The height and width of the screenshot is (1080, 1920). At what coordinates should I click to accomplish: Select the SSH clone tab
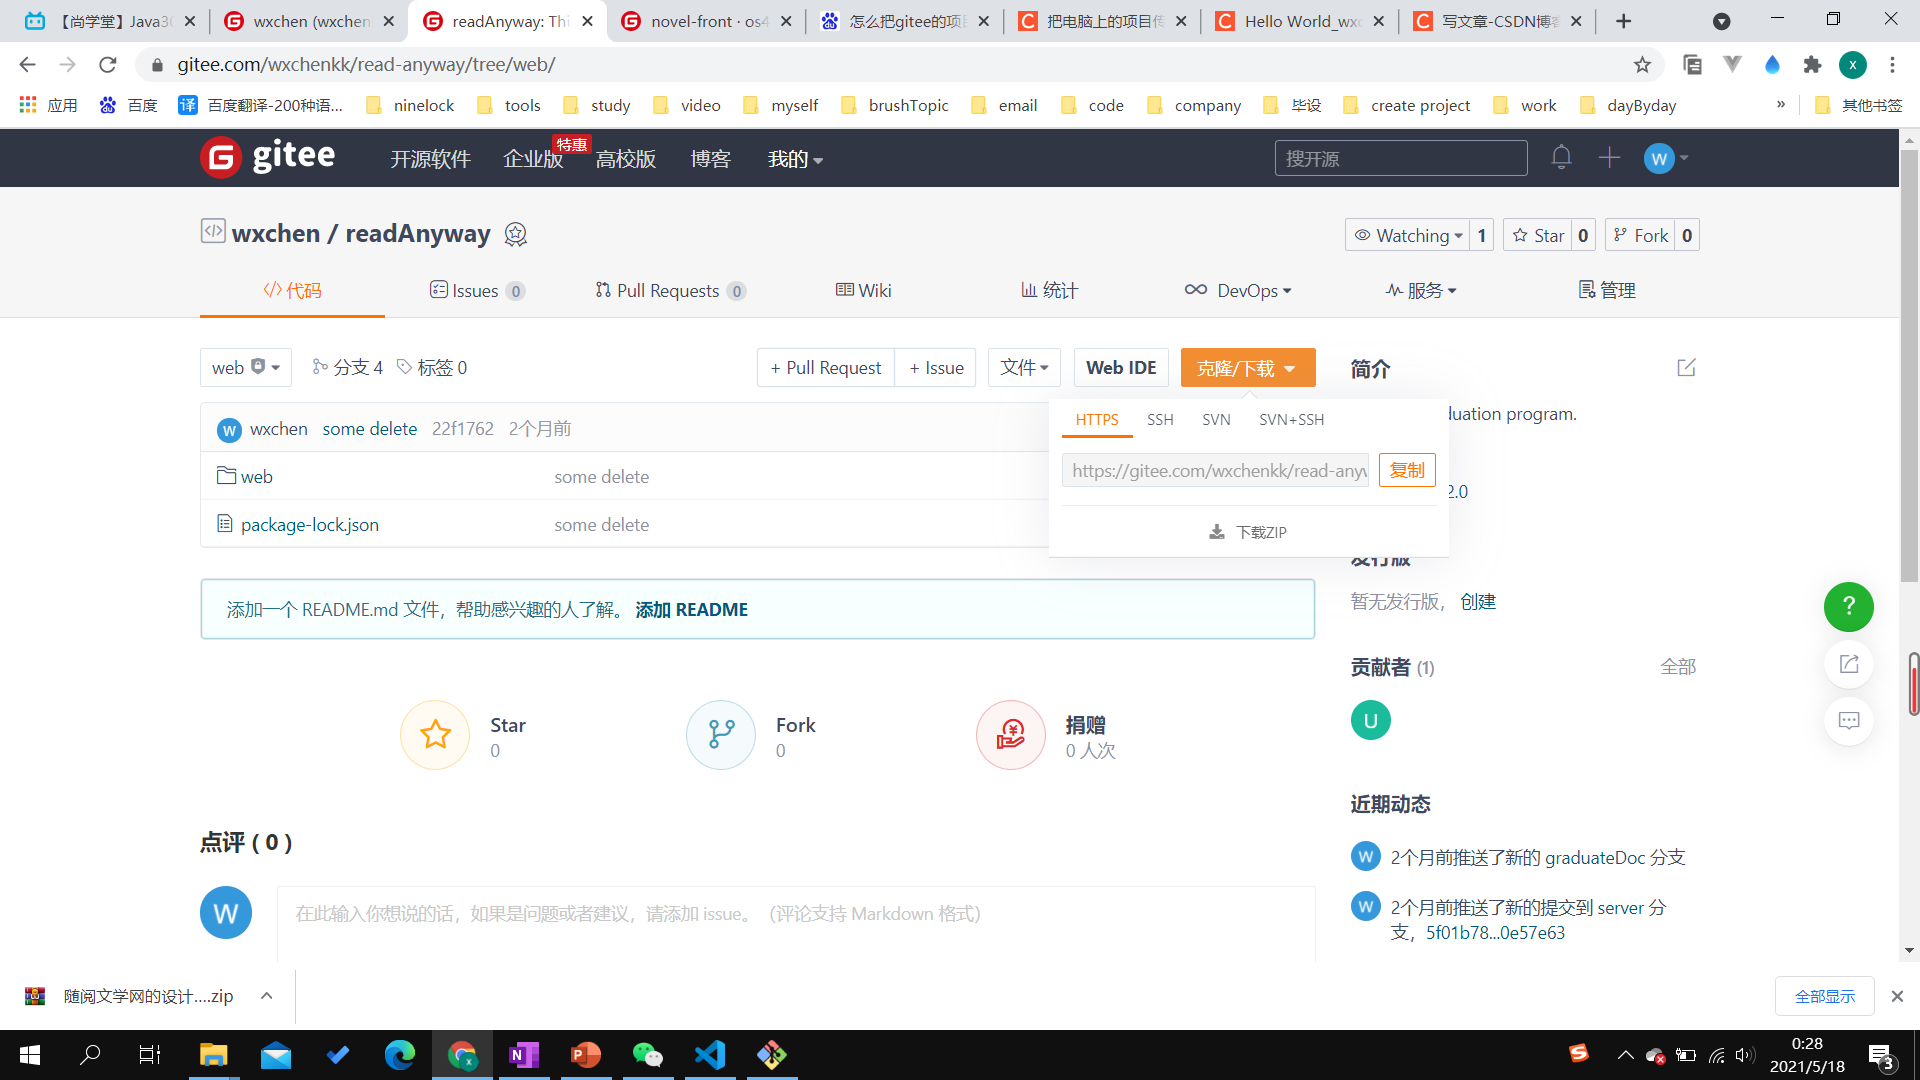coord(1160,419)
